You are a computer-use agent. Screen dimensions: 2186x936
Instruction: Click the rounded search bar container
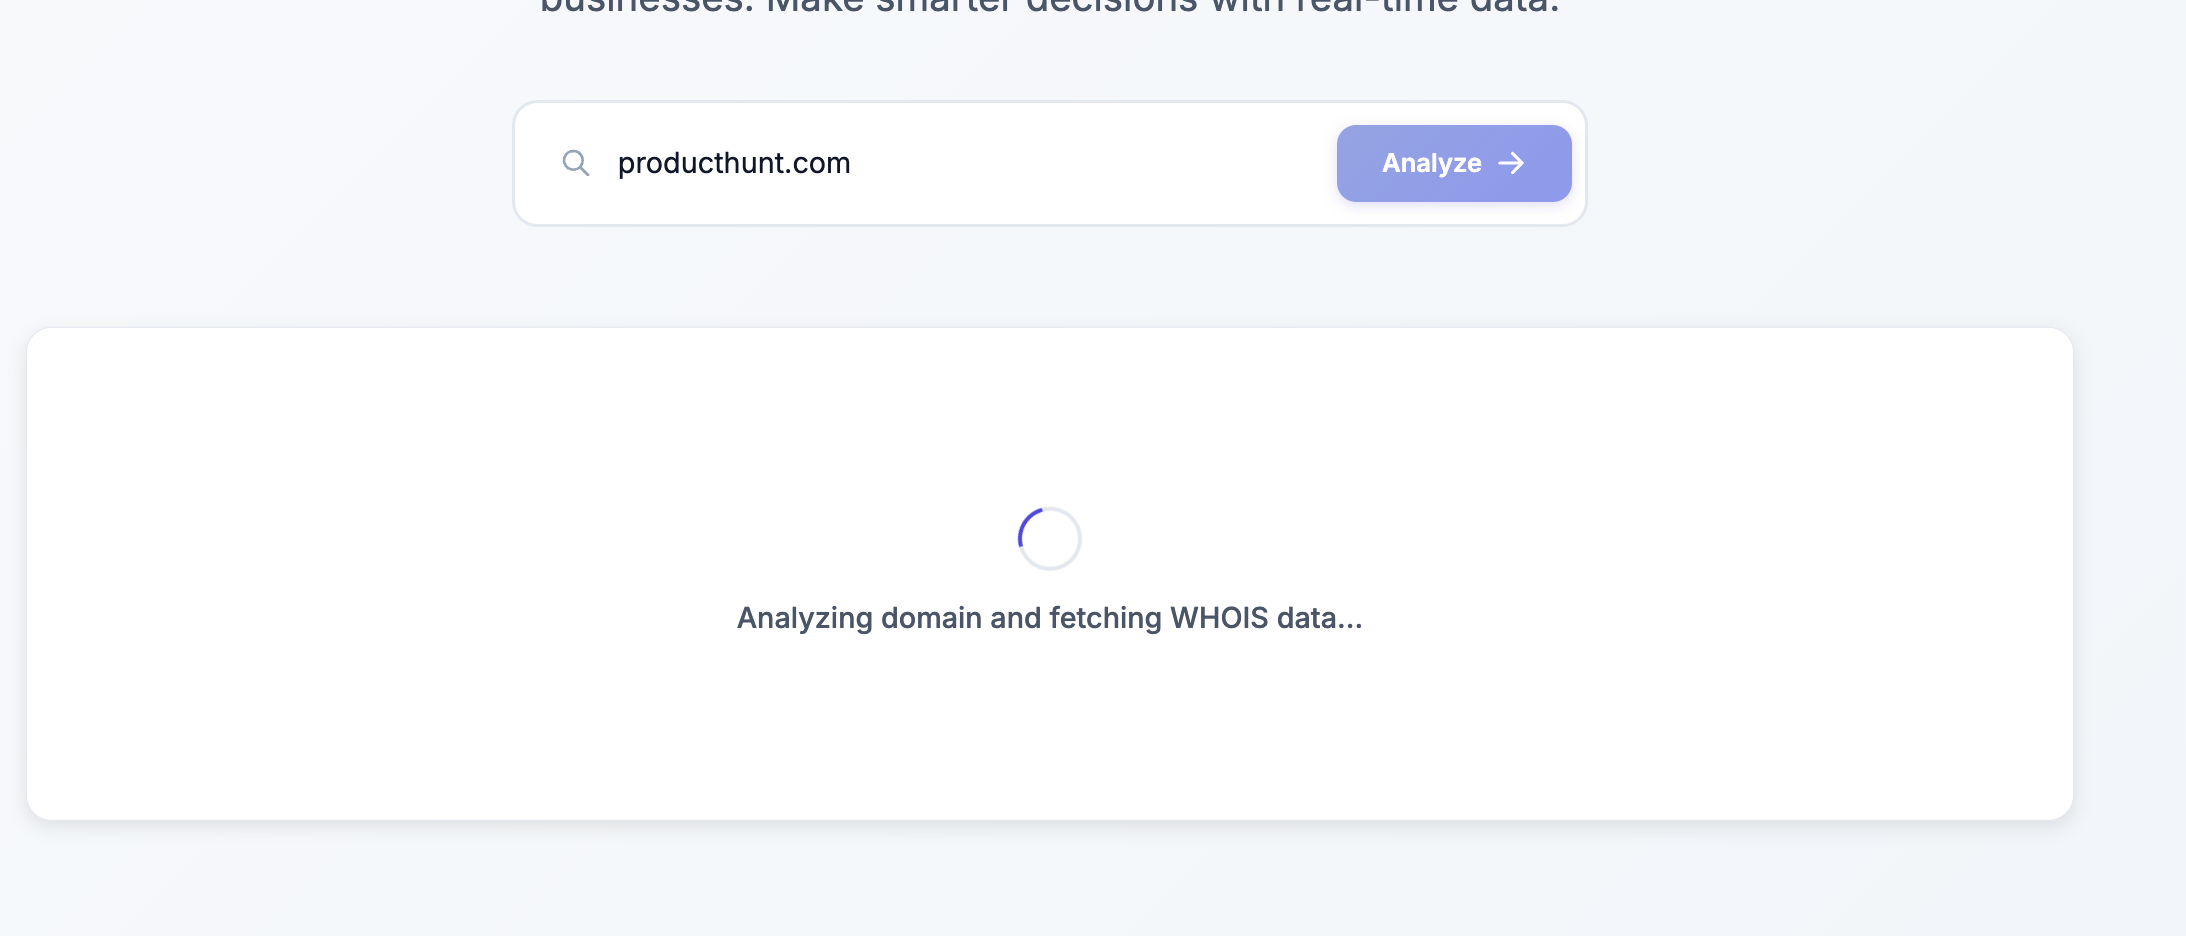tap(1049, 162)
